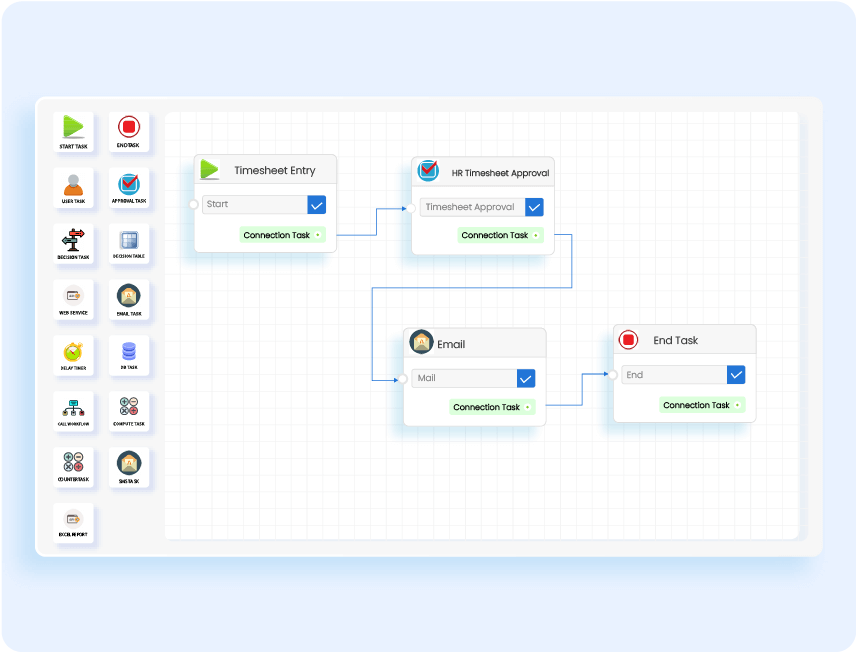Screen dimensions: 857x653
Task: Toggle the checkbox next to Timesheet Approval
Action: (x=534, y=207)
